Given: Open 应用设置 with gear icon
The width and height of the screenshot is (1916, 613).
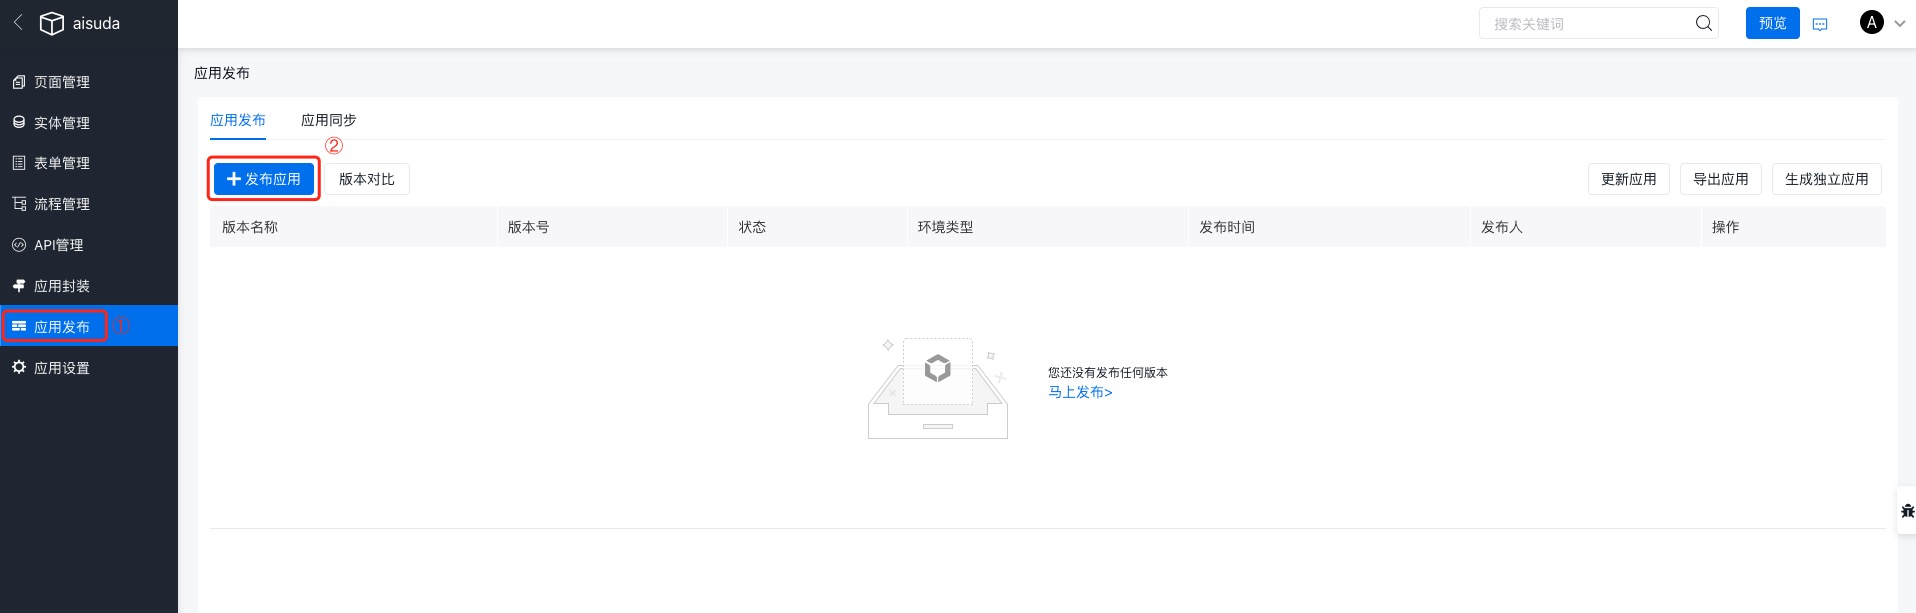Looking at the screenshot, I should point(62,368).
